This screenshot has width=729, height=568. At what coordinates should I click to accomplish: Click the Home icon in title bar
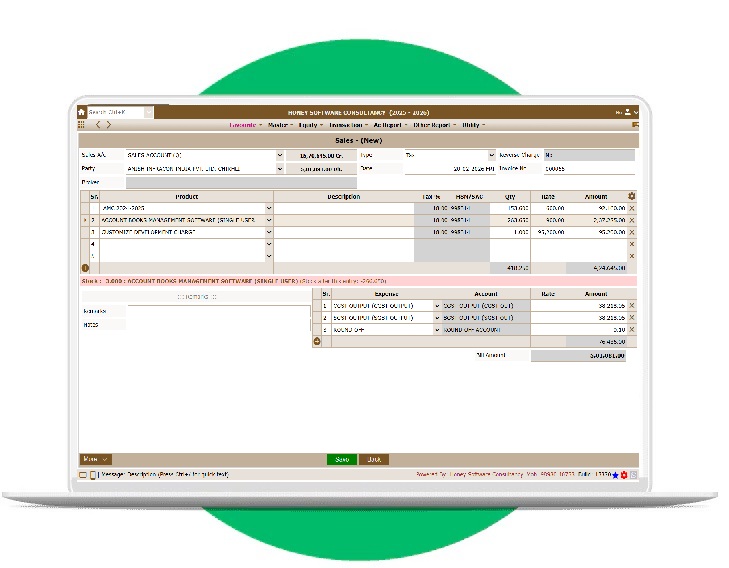(x=82, y=112)
